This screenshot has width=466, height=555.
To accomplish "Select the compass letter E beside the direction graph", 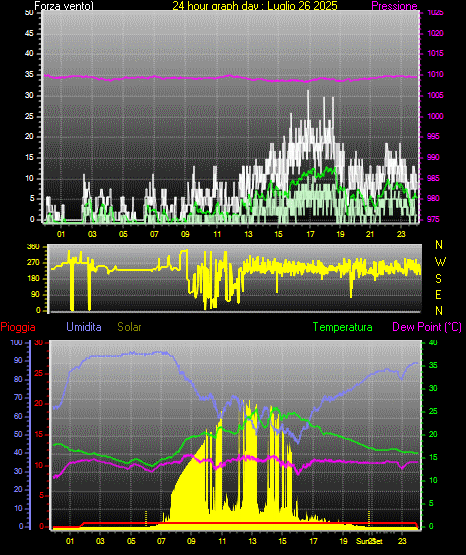I will [438, 295].
